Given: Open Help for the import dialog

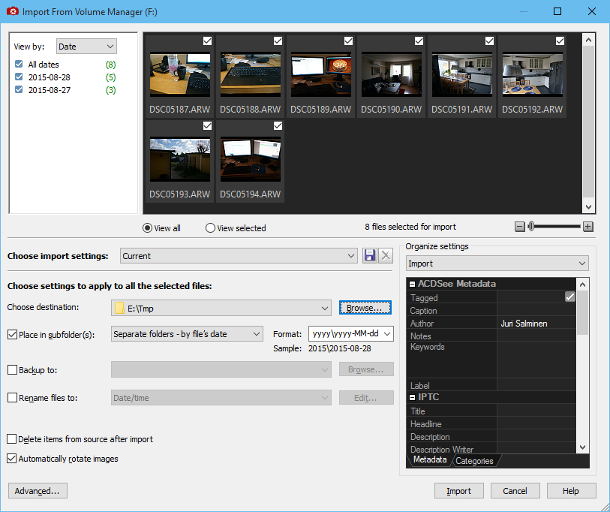Looking at the screenshot, I should [x=571, y=491].
